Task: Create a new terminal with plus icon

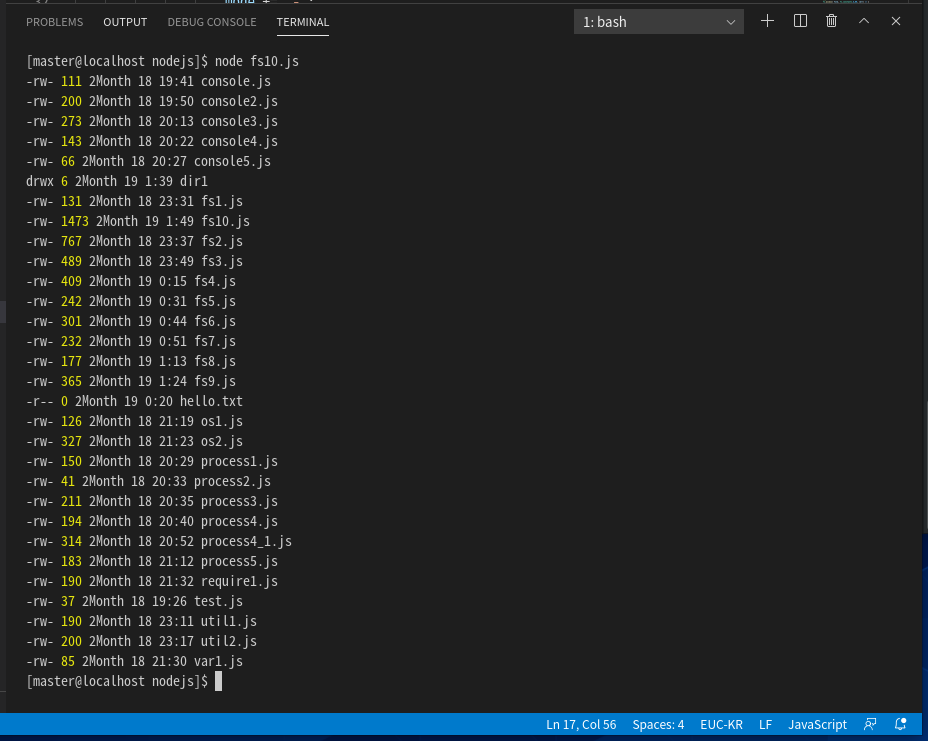Action: [767, 21]
